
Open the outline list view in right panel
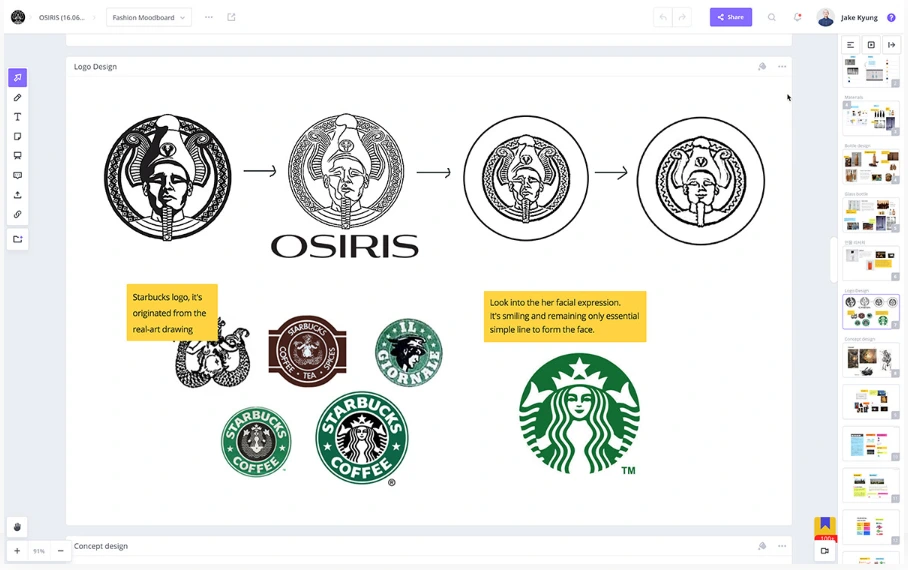[851, 45]
